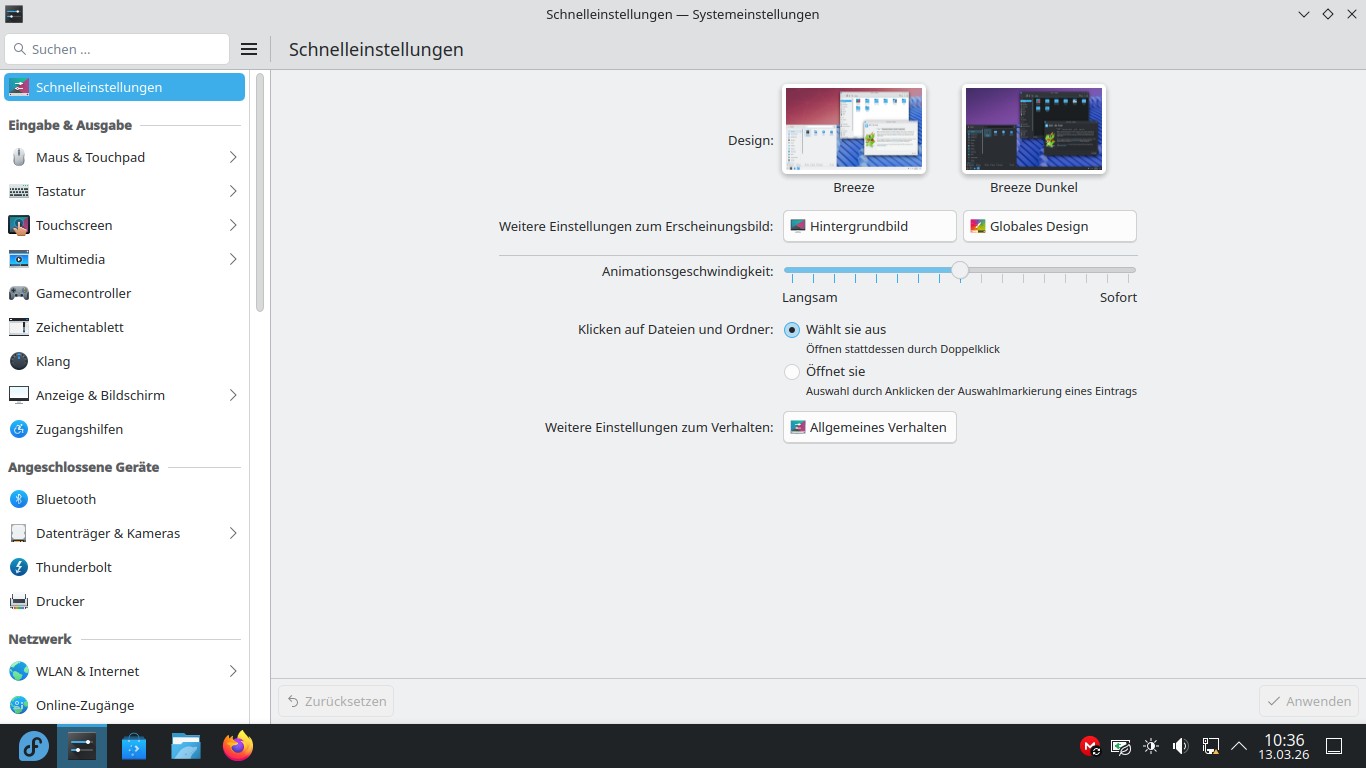Open WLAN & Internet settings
Image resolution: width=1366 pixels, height=768 pixels.
[124, 671]
